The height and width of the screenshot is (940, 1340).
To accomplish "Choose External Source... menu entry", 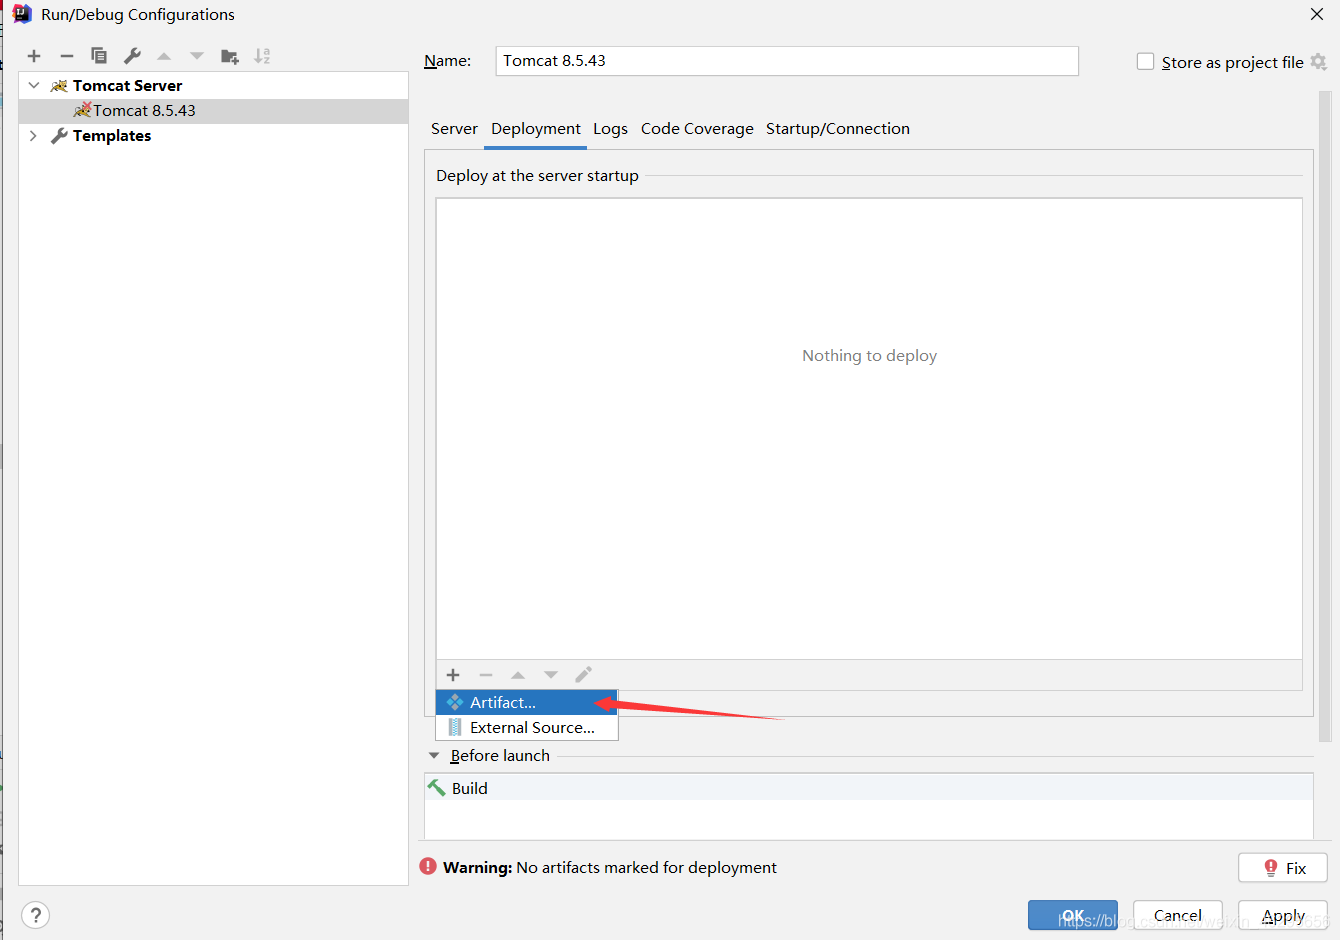I will tap(532, 728).
